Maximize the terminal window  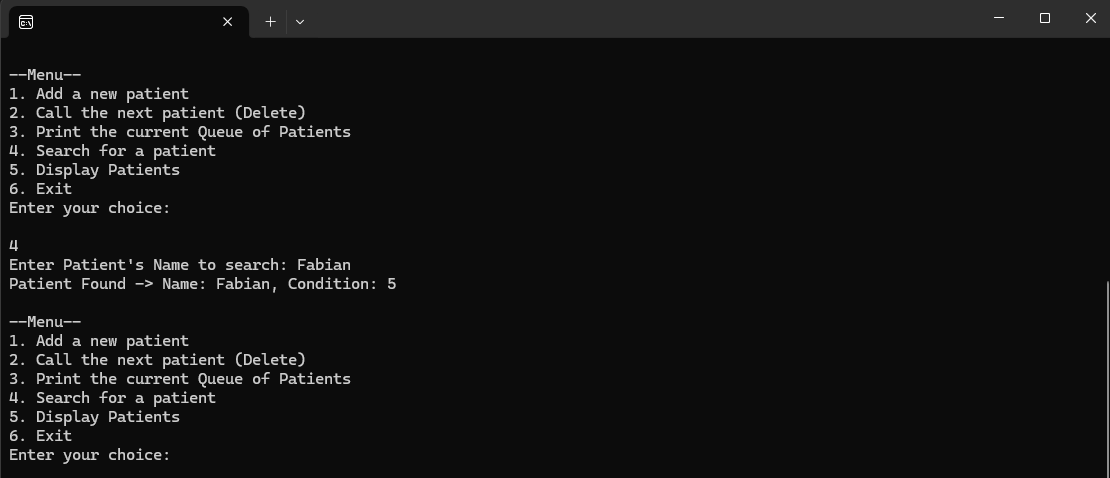click(x=1045, y=18)
